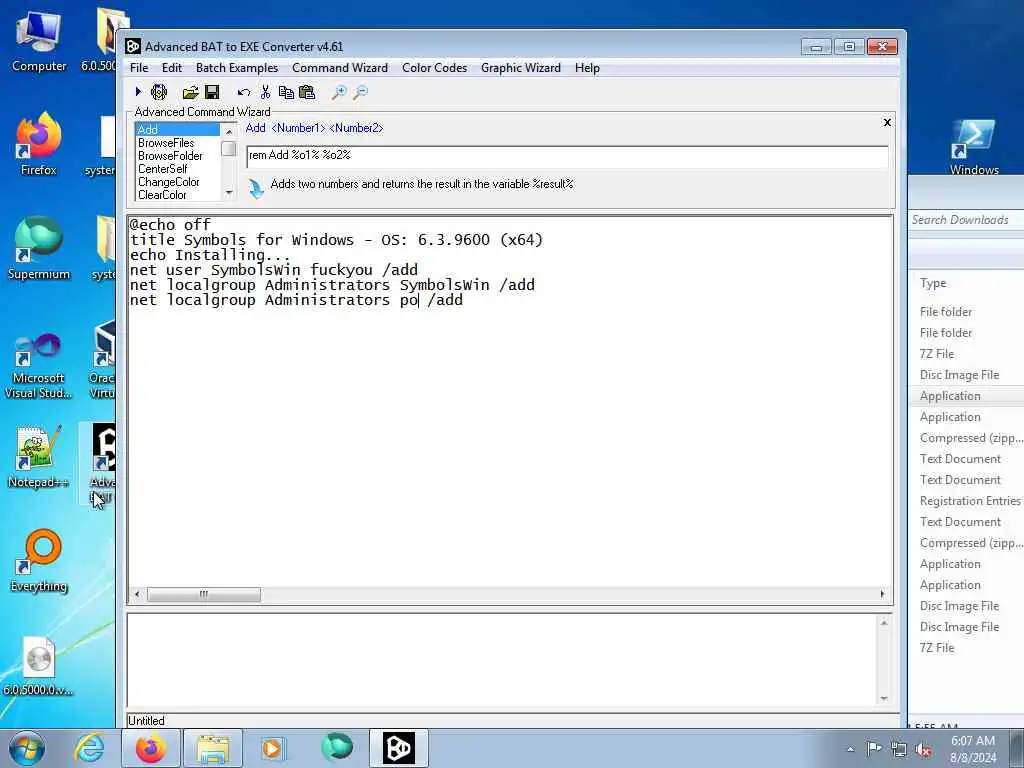Click the 'net user SymbolsWin' line
1024x768 pixels.
point(274,270)
